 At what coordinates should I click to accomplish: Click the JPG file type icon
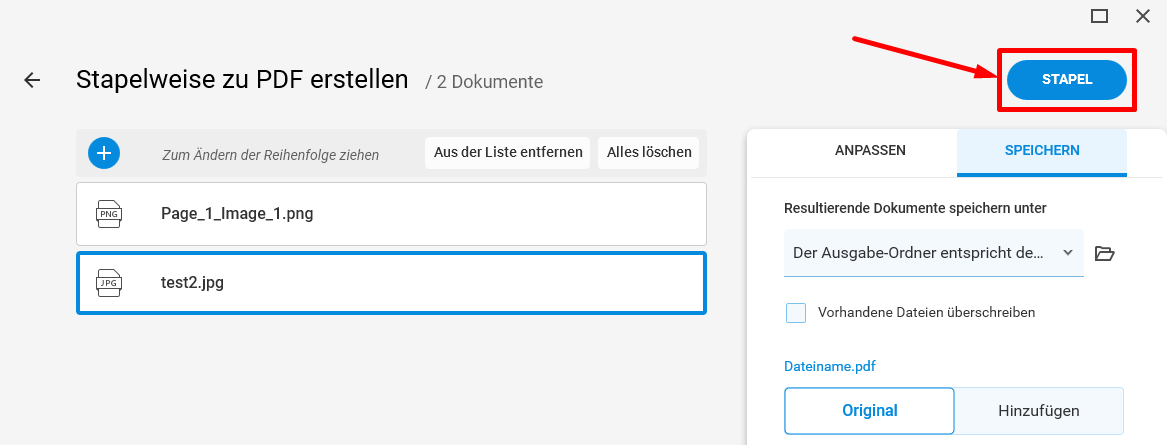pos(109,283)
